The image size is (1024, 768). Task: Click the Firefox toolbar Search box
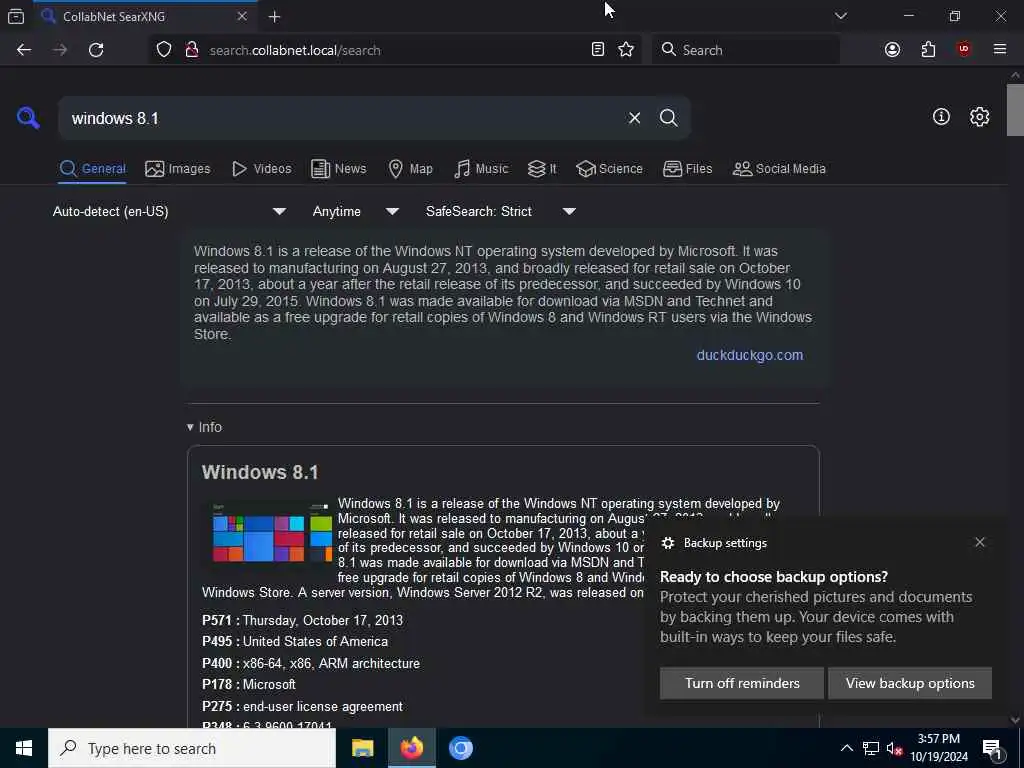745,50
